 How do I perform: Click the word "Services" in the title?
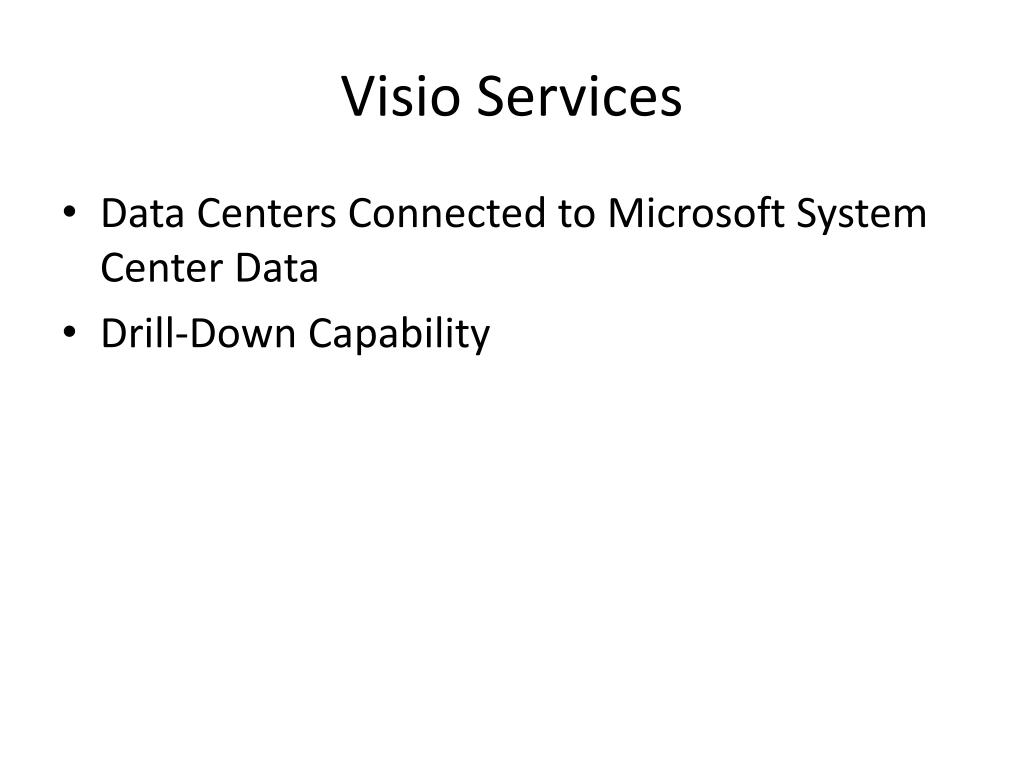tap(580, 96)
